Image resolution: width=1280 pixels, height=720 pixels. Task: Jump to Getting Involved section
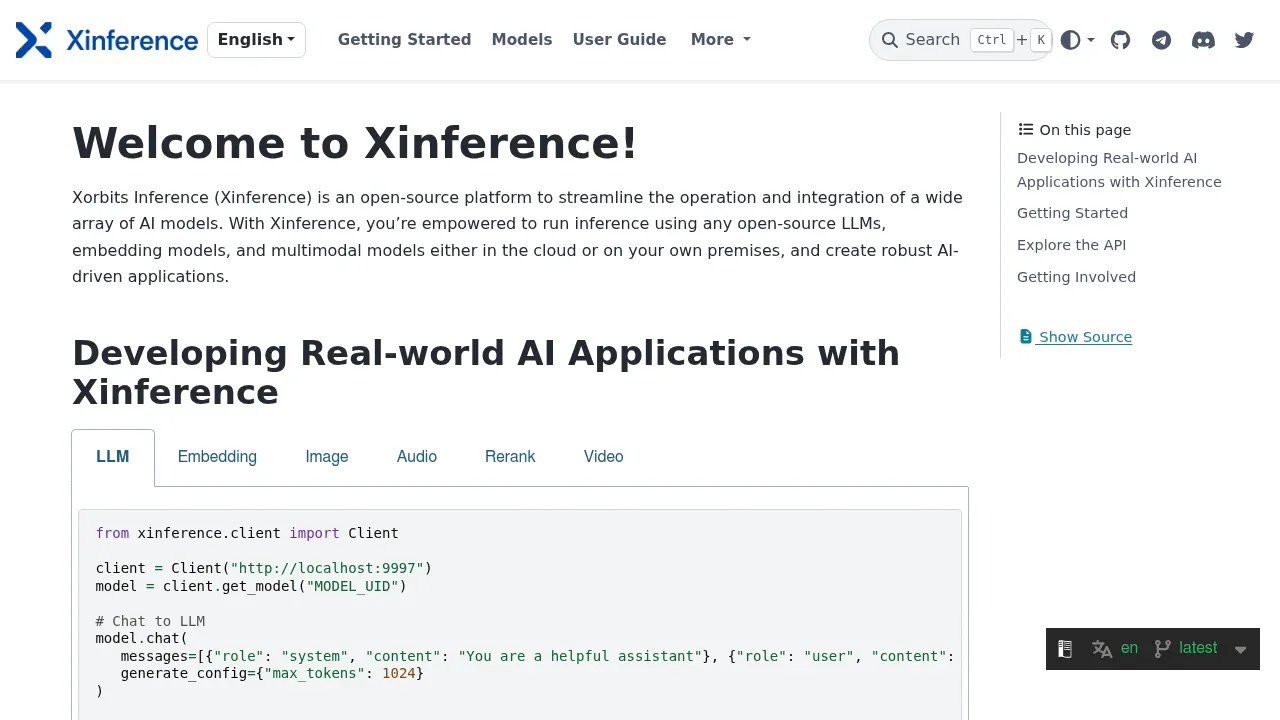[x=1076, y=277]
